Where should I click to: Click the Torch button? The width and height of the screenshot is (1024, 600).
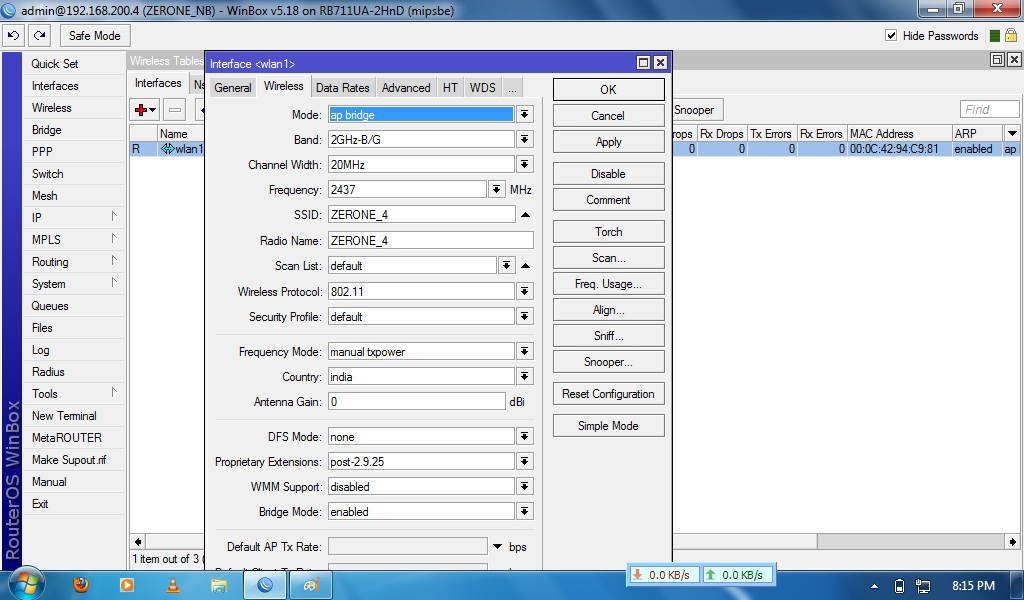tap(608, 232)
